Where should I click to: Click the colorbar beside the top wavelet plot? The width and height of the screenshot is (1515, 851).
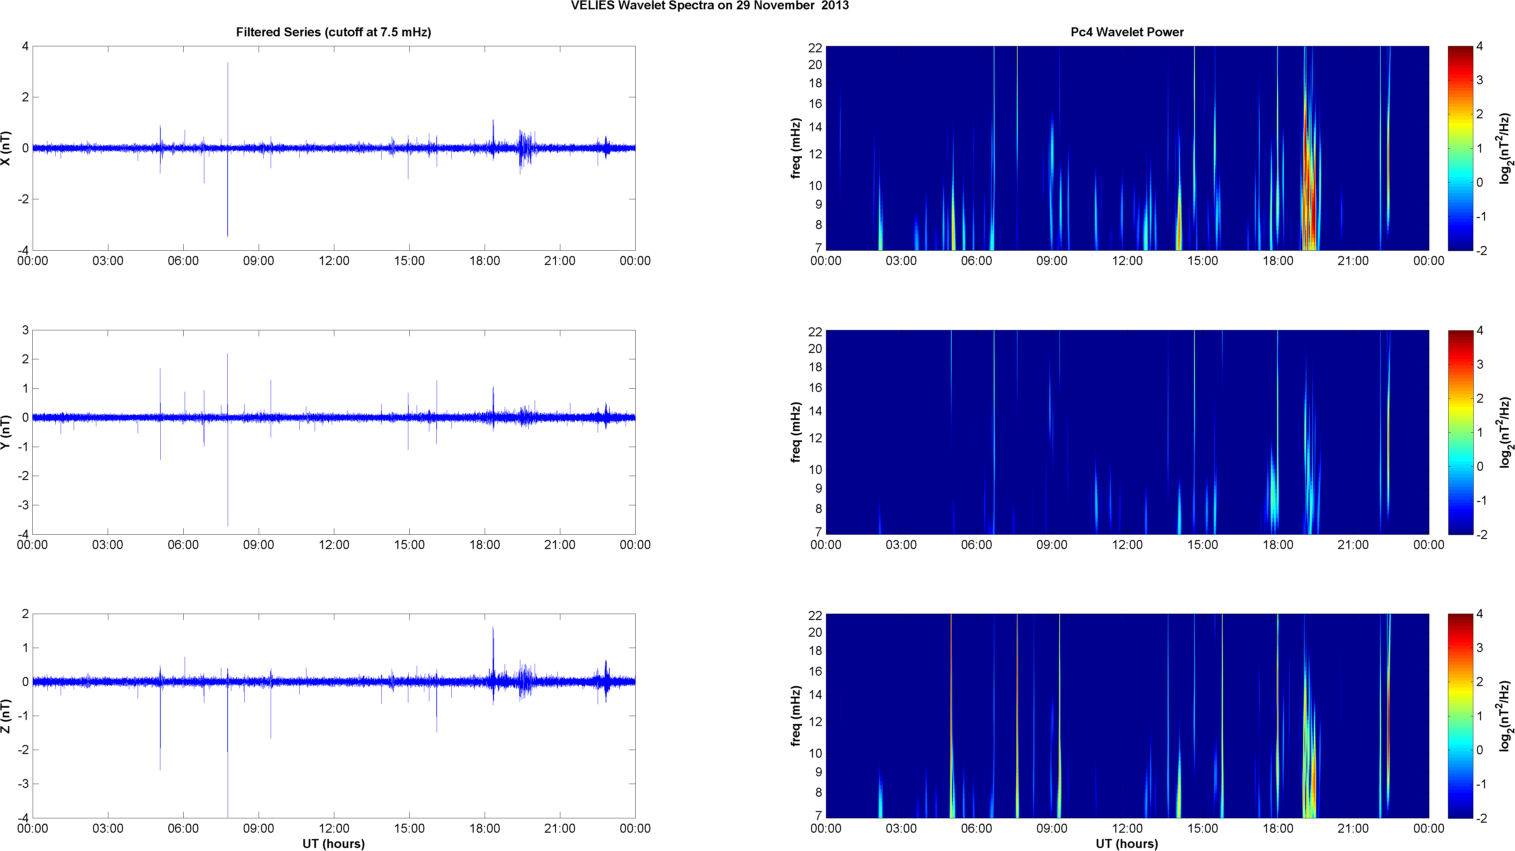[x=1460, y=148]
